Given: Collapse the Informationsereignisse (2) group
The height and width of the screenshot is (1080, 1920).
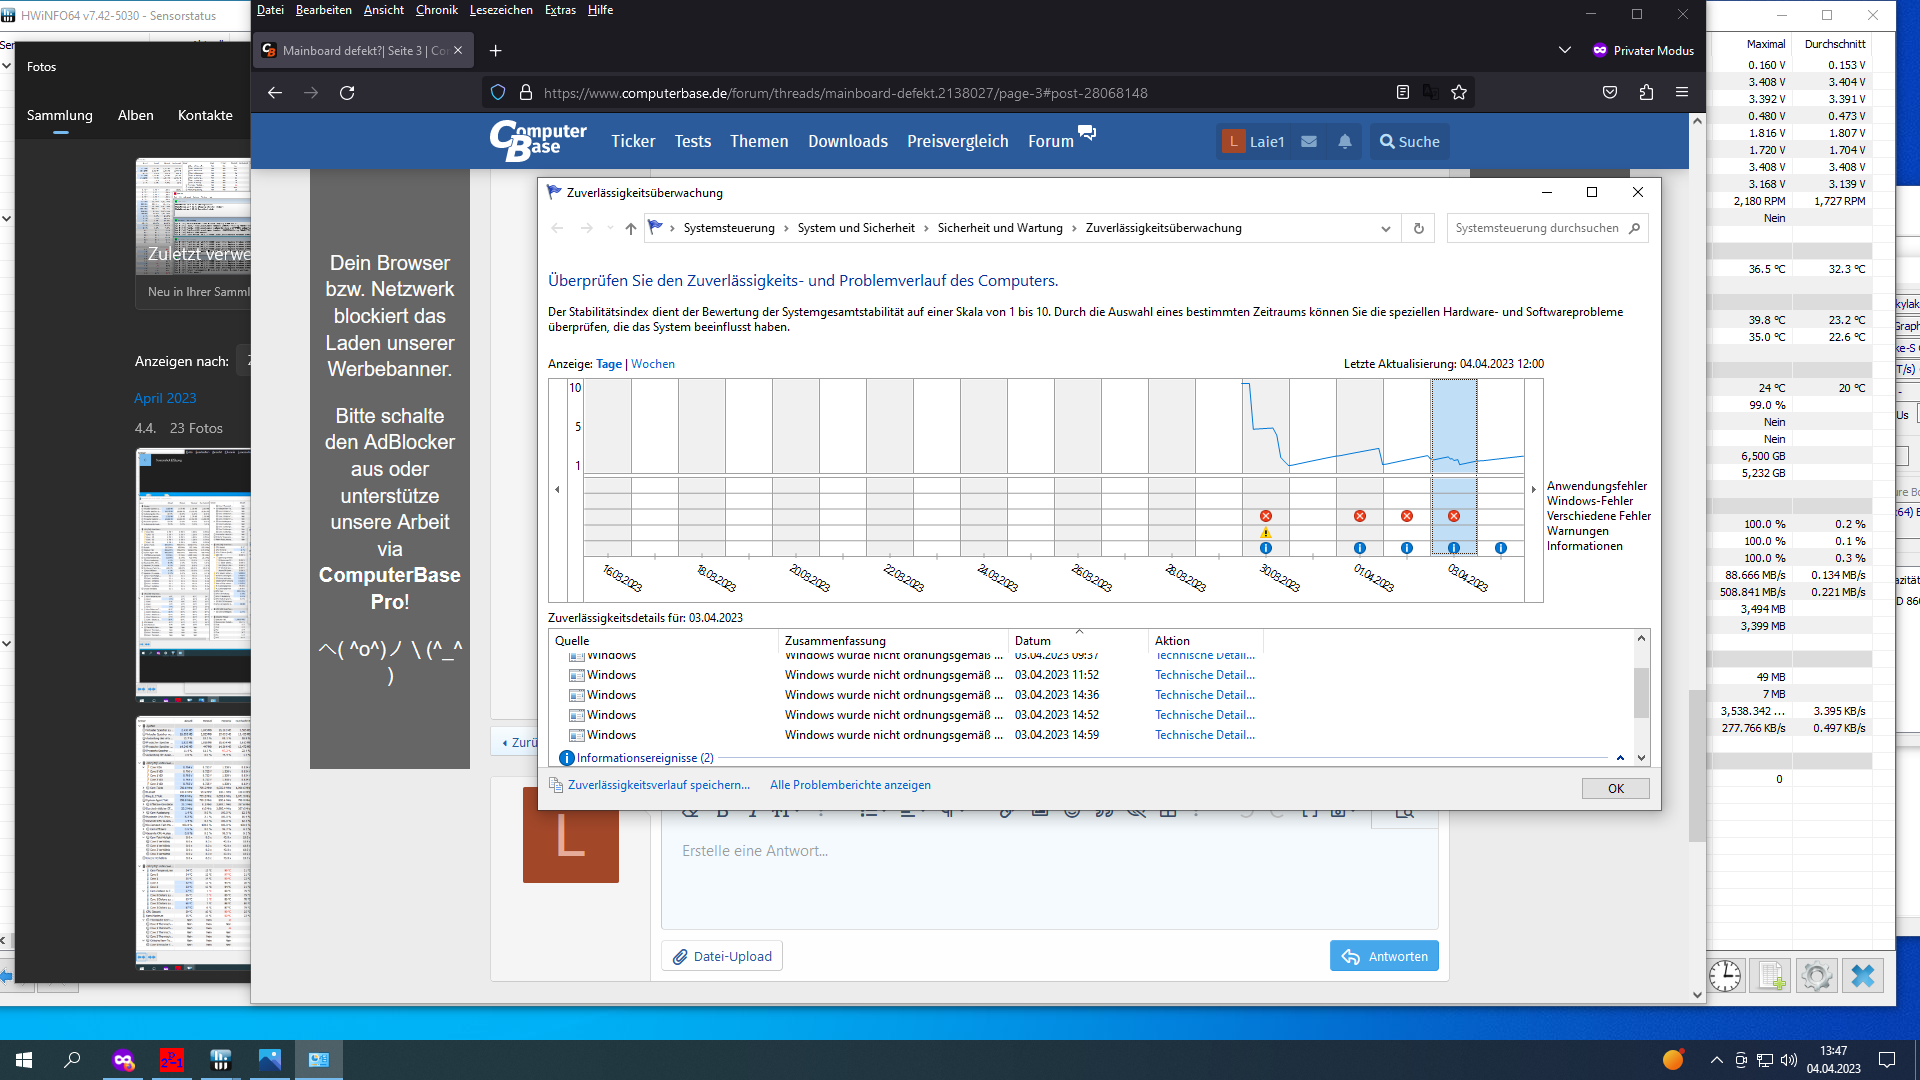Looking at the screenshot, I should pos(1620,758).
